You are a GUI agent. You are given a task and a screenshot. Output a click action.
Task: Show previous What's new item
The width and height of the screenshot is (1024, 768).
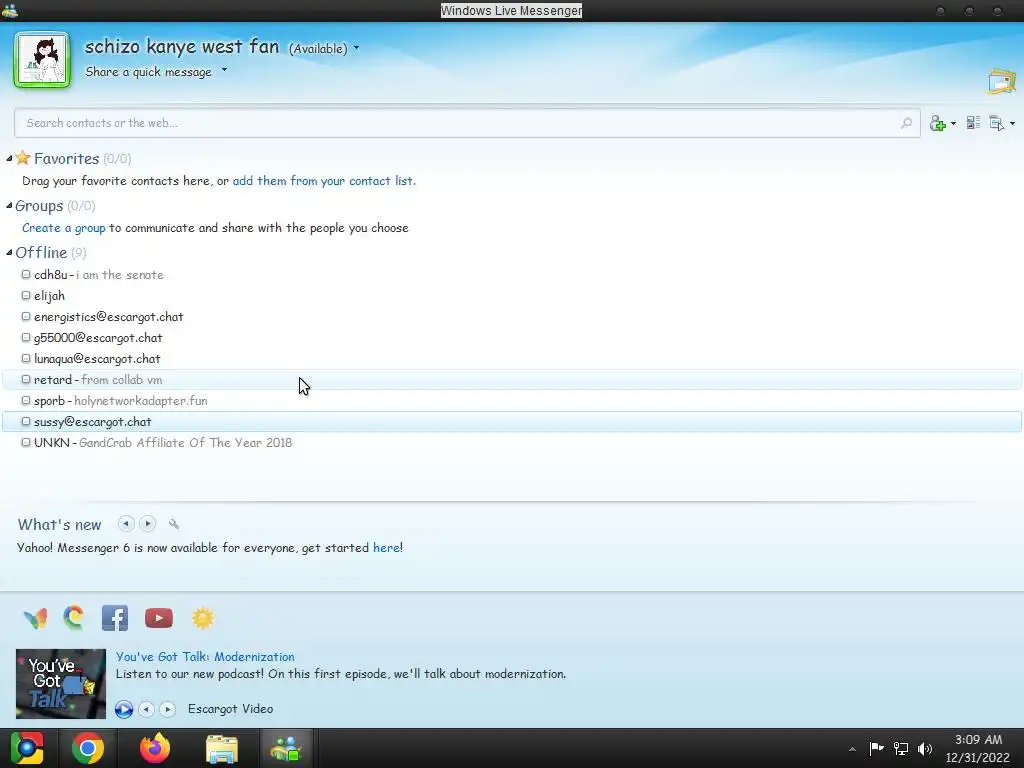126,524
